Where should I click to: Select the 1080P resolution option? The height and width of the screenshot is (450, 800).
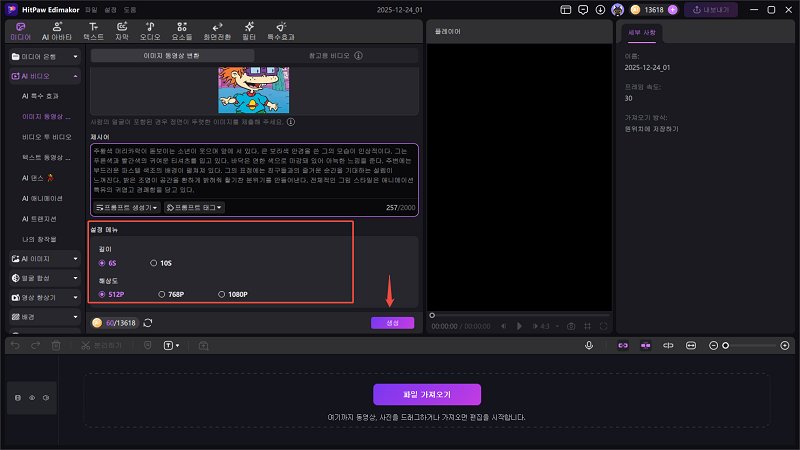(x=233, y=294)
